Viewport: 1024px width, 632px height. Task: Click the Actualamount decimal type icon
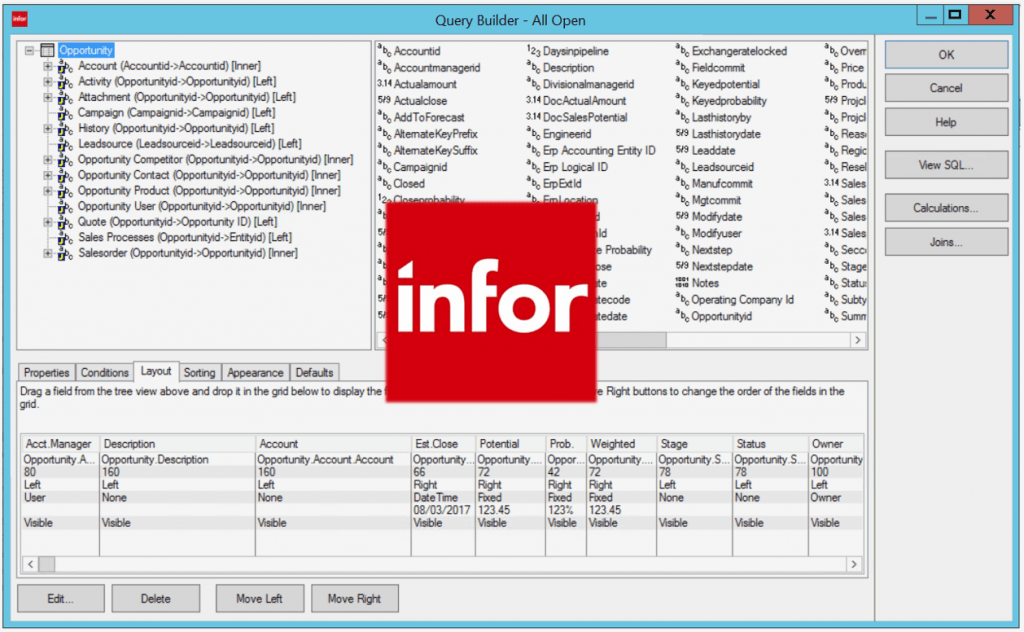[383, 84]
